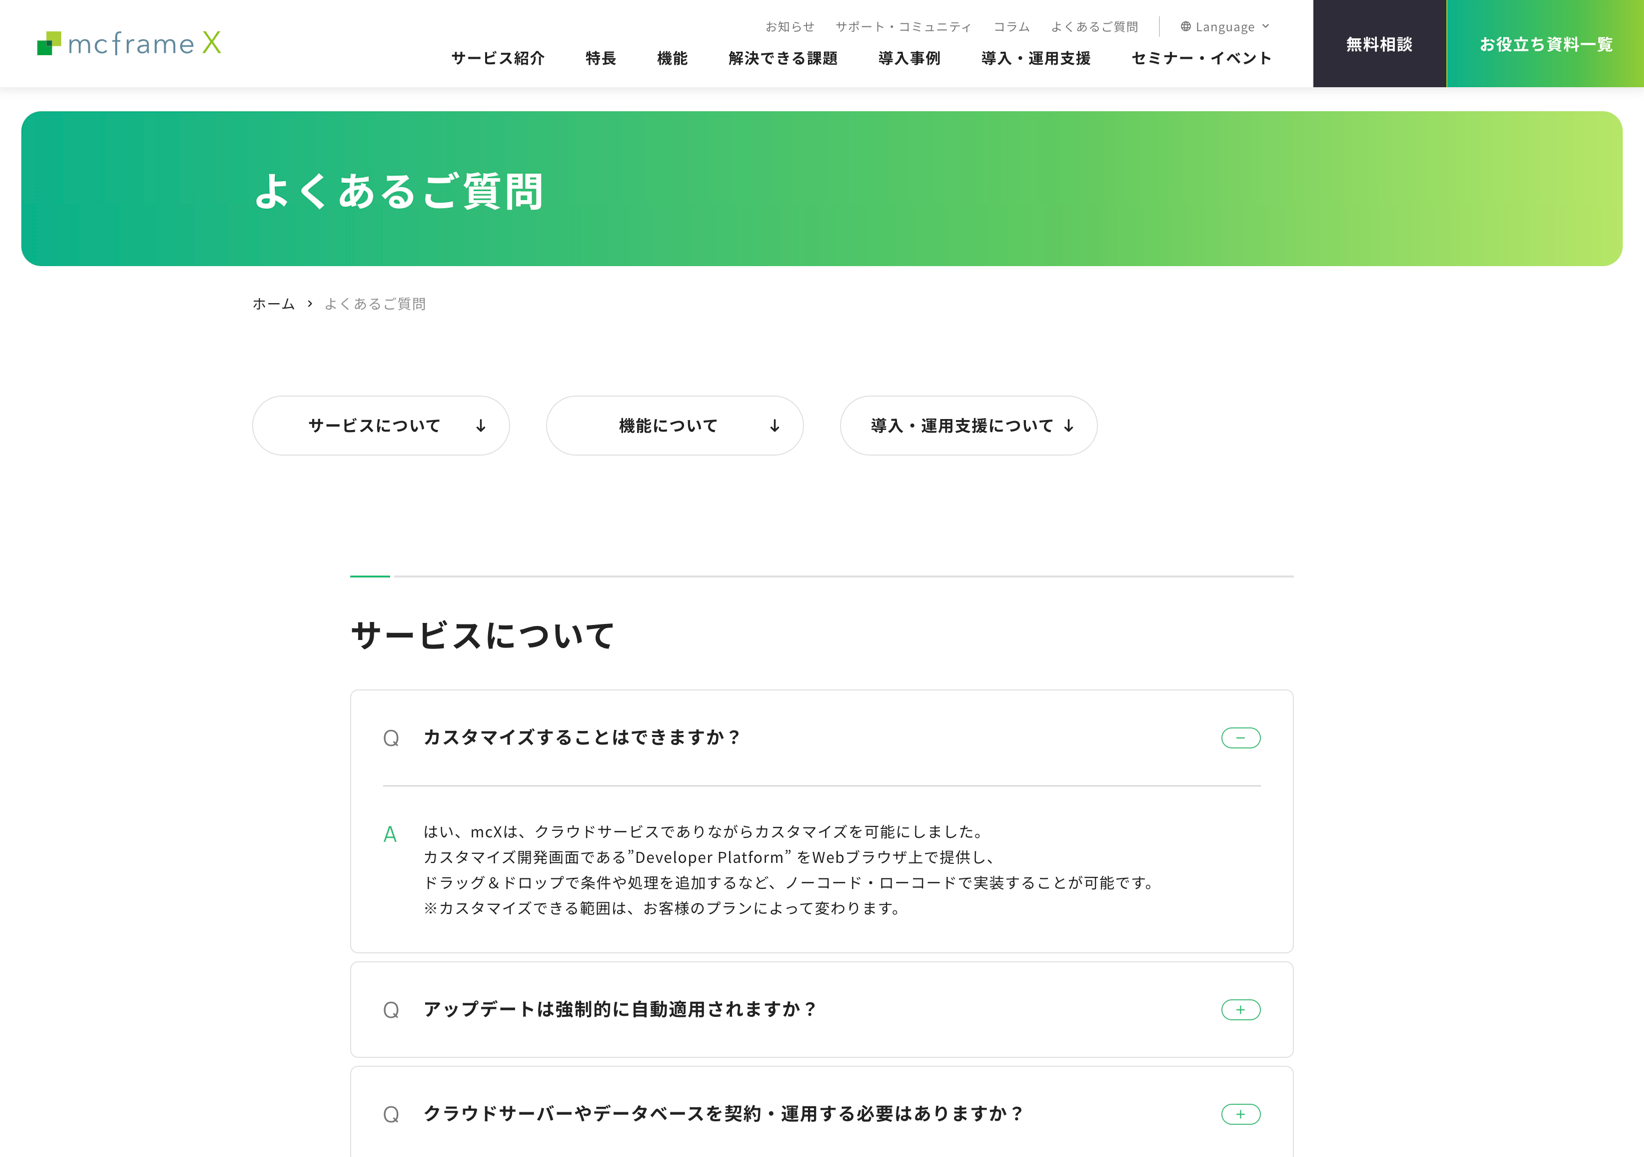1644x1157 pixels.
Task: Click the green A answer icon
Action: pyautogui.click(x=390, y=834)
